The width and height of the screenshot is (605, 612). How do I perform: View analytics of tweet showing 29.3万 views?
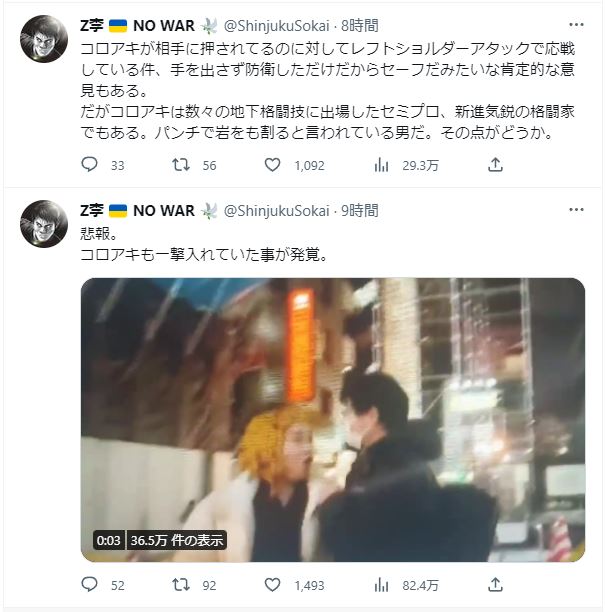point(381,165)
